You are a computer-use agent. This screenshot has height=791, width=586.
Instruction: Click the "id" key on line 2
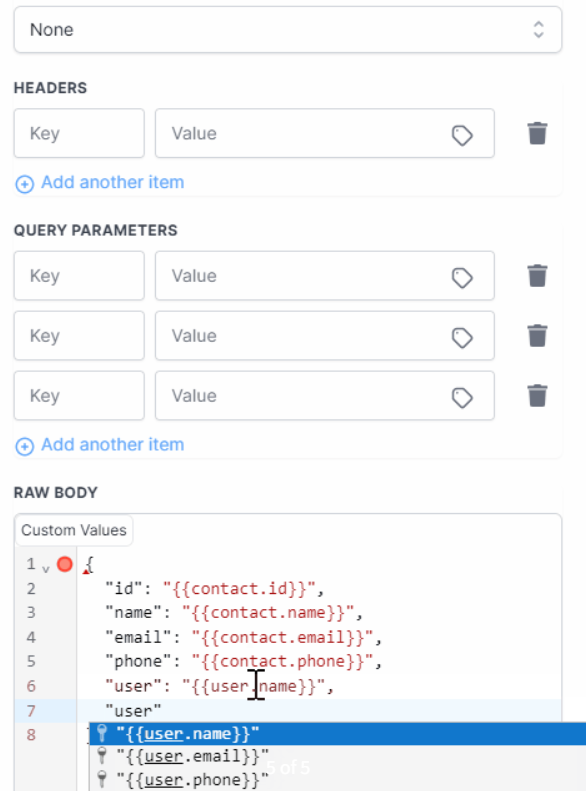124,589
